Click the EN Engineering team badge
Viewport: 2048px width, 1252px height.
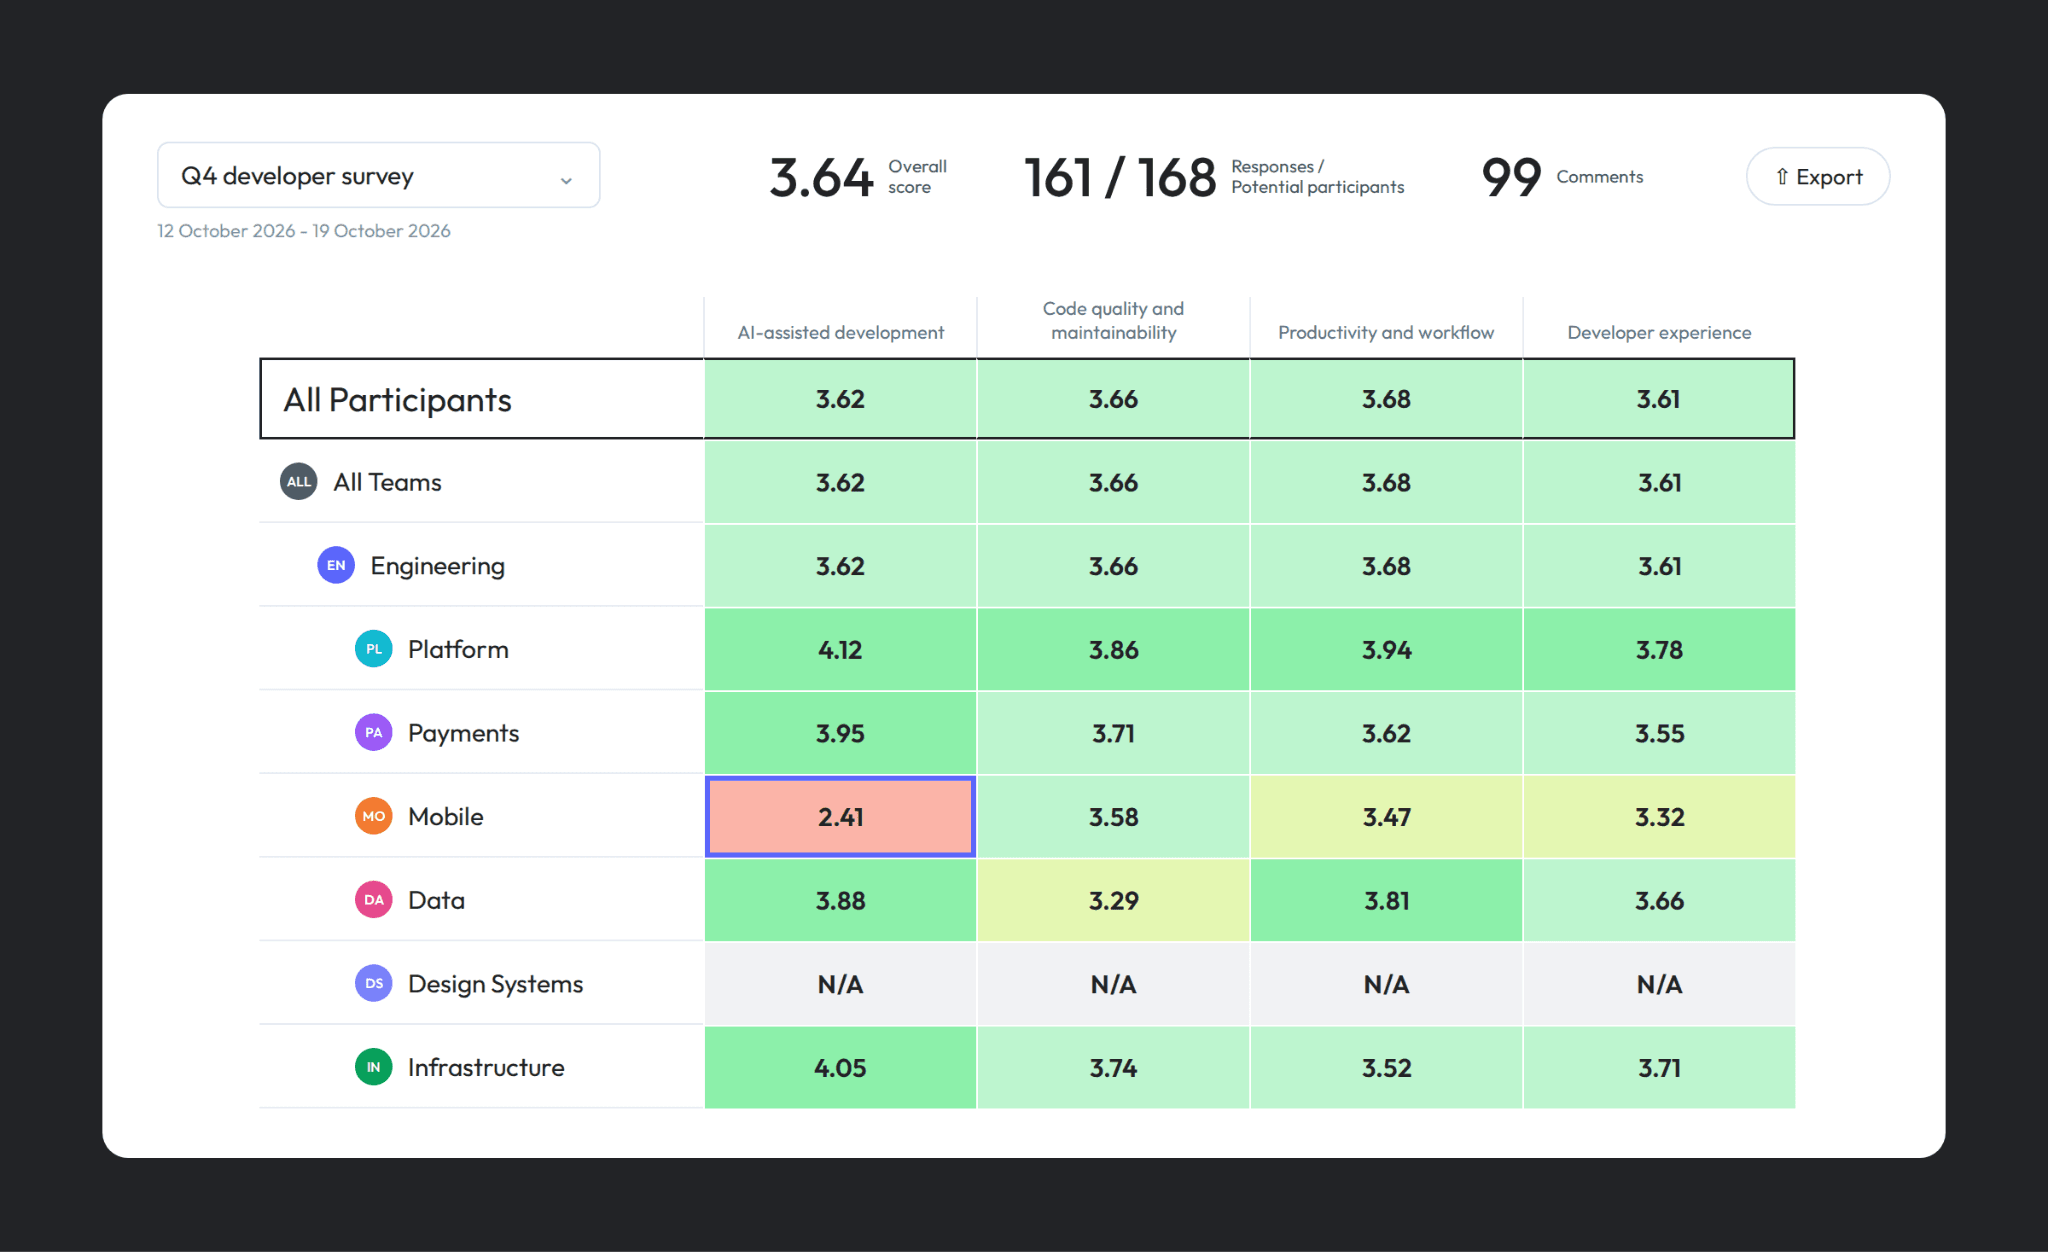[x=336, y=565]
